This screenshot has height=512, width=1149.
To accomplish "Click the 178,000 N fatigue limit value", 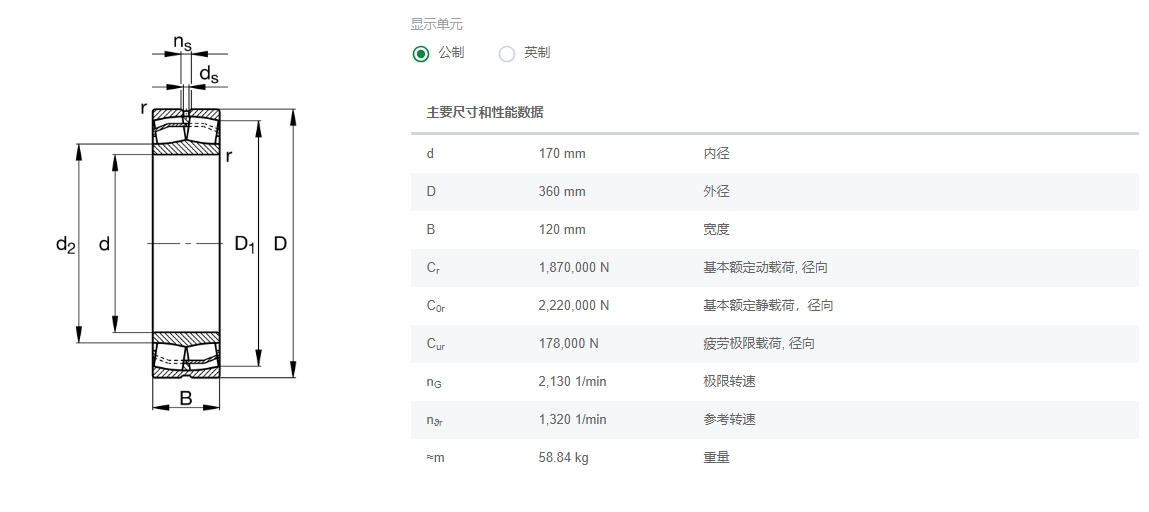I will point(569,344).
